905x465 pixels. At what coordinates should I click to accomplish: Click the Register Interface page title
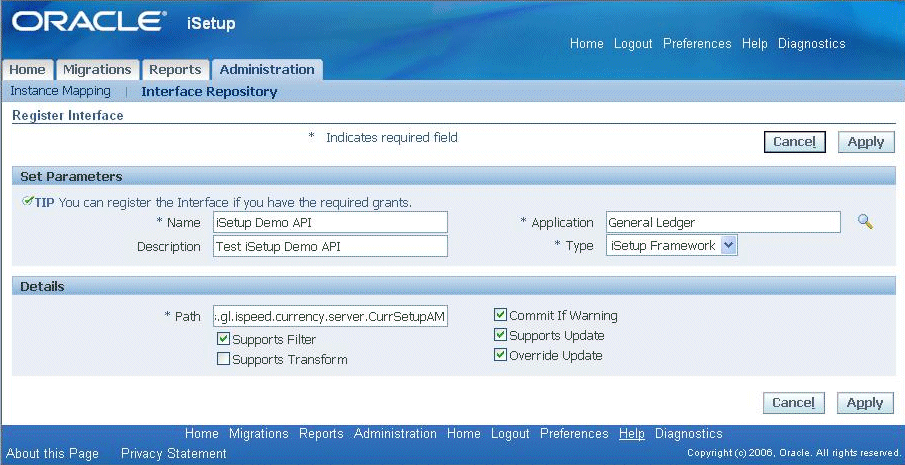click(68, 115)
